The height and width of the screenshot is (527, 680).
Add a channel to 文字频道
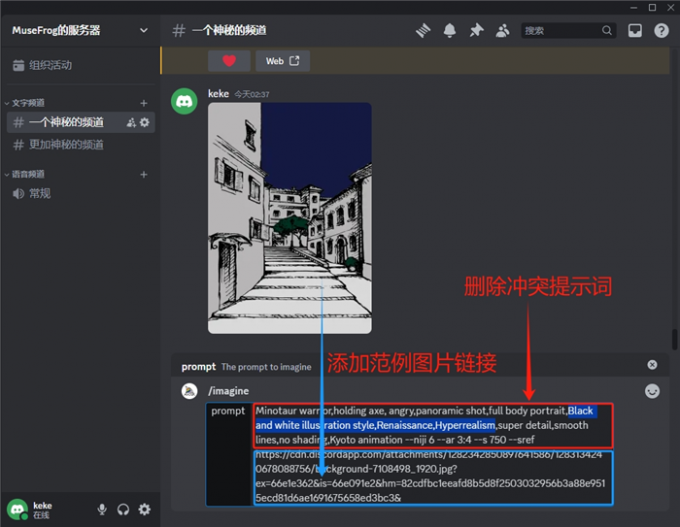pos(144,103)
